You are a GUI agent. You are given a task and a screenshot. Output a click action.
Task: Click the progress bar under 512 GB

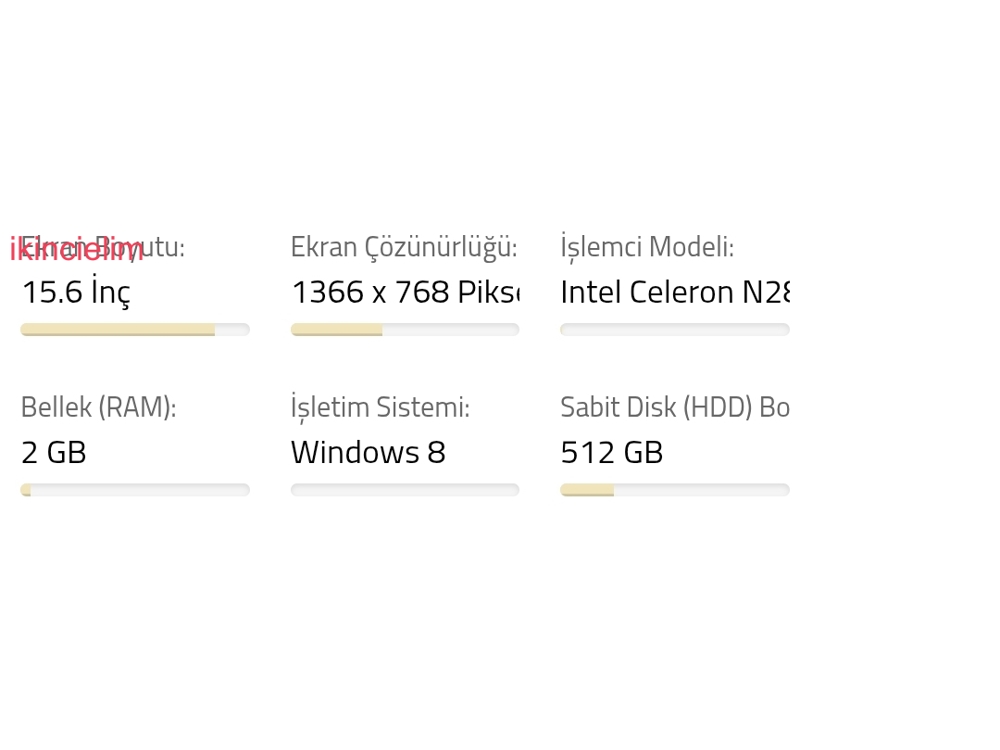point(675,490)
